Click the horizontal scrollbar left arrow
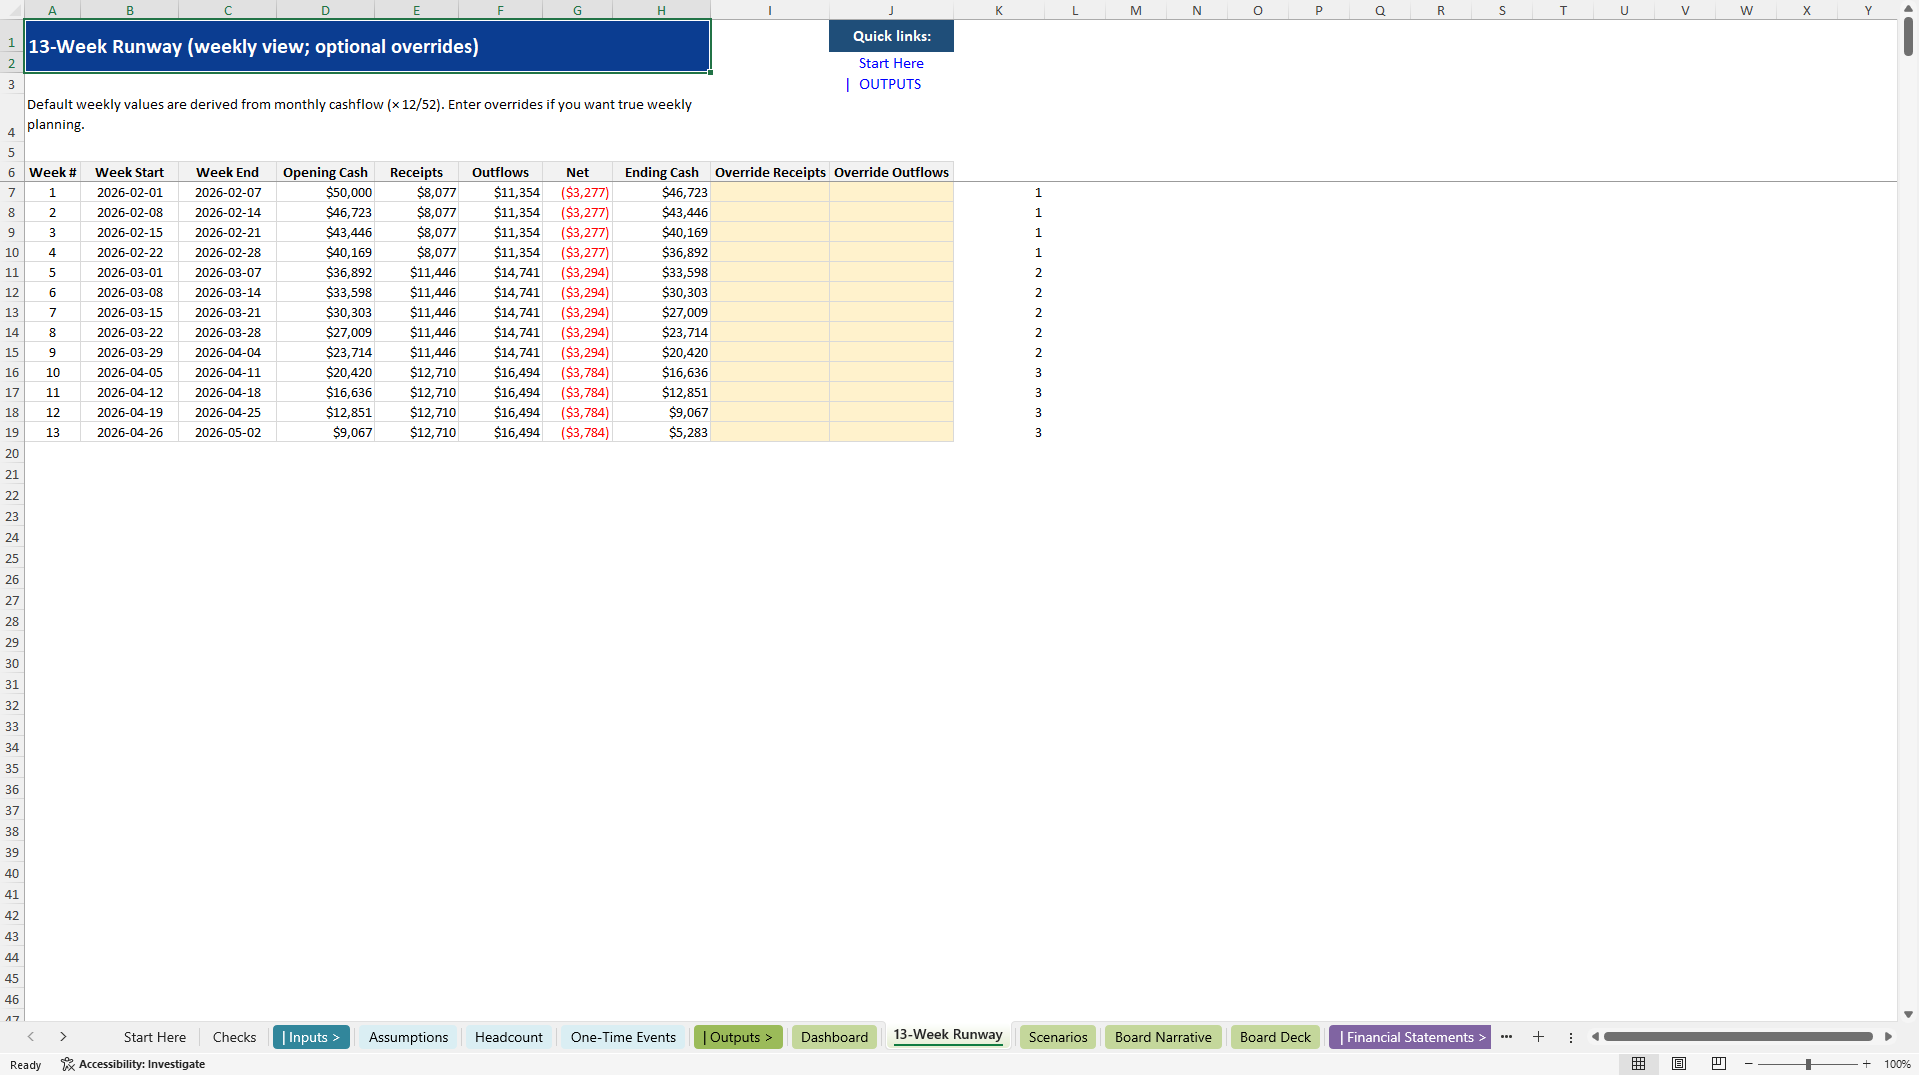 click(x=1595, y=1037)
